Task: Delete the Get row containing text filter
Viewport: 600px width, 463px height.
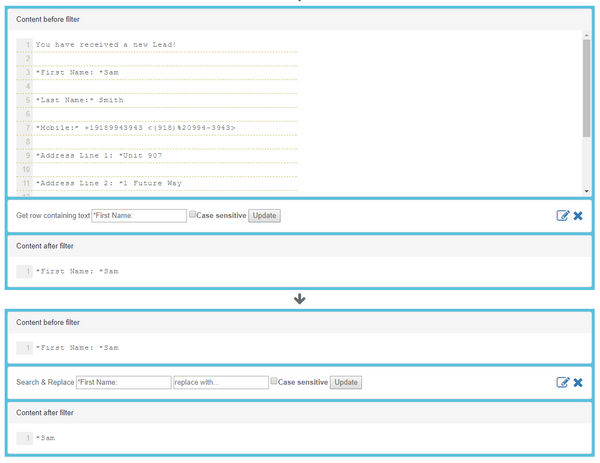Action: click(x=578, y=215)
